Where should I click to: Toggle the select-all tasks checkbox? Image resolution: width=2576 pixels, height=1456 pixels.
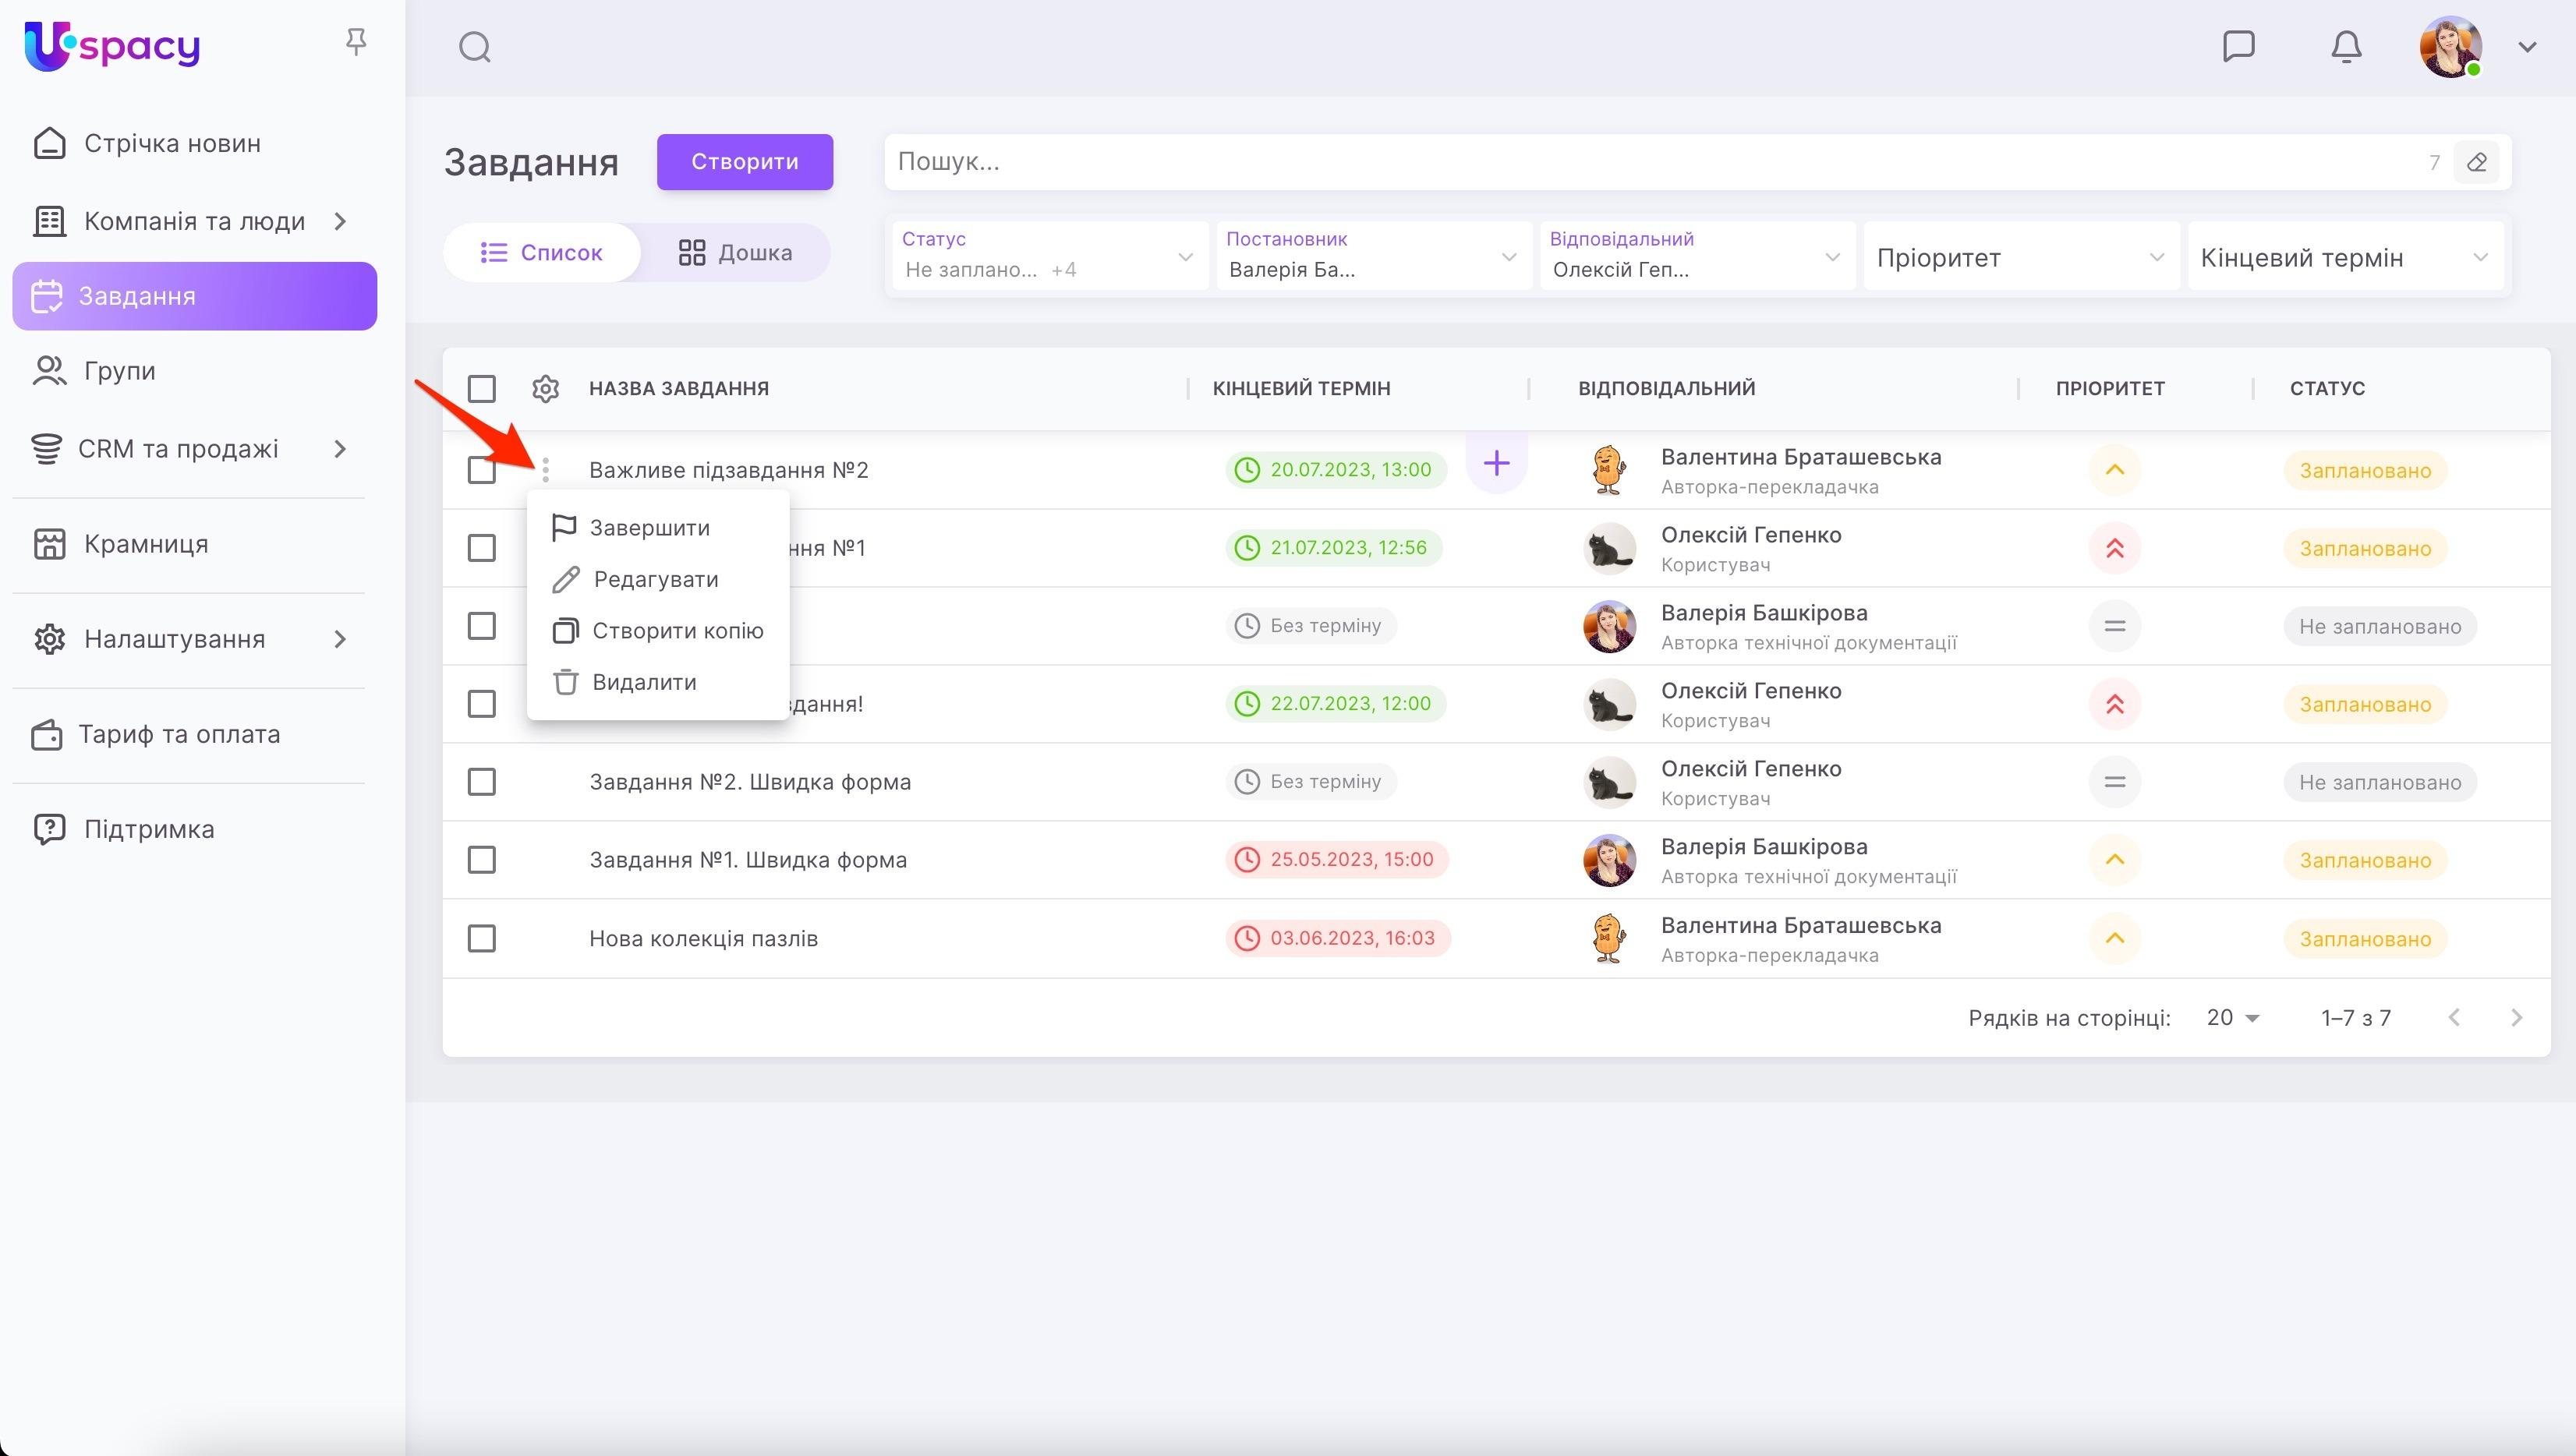tap(482, 388)
